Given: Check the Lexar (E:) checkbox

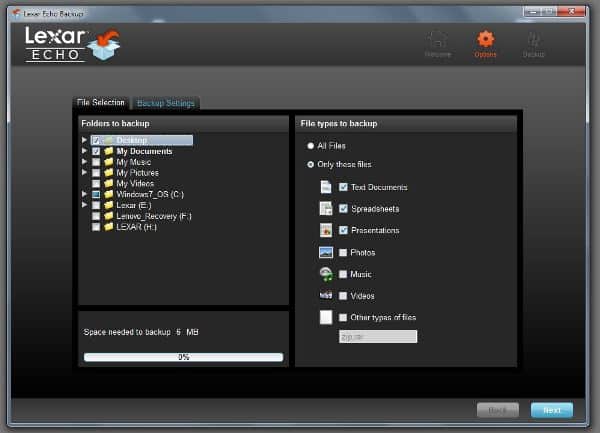Looking at the screenshot, I should point(96,205).
